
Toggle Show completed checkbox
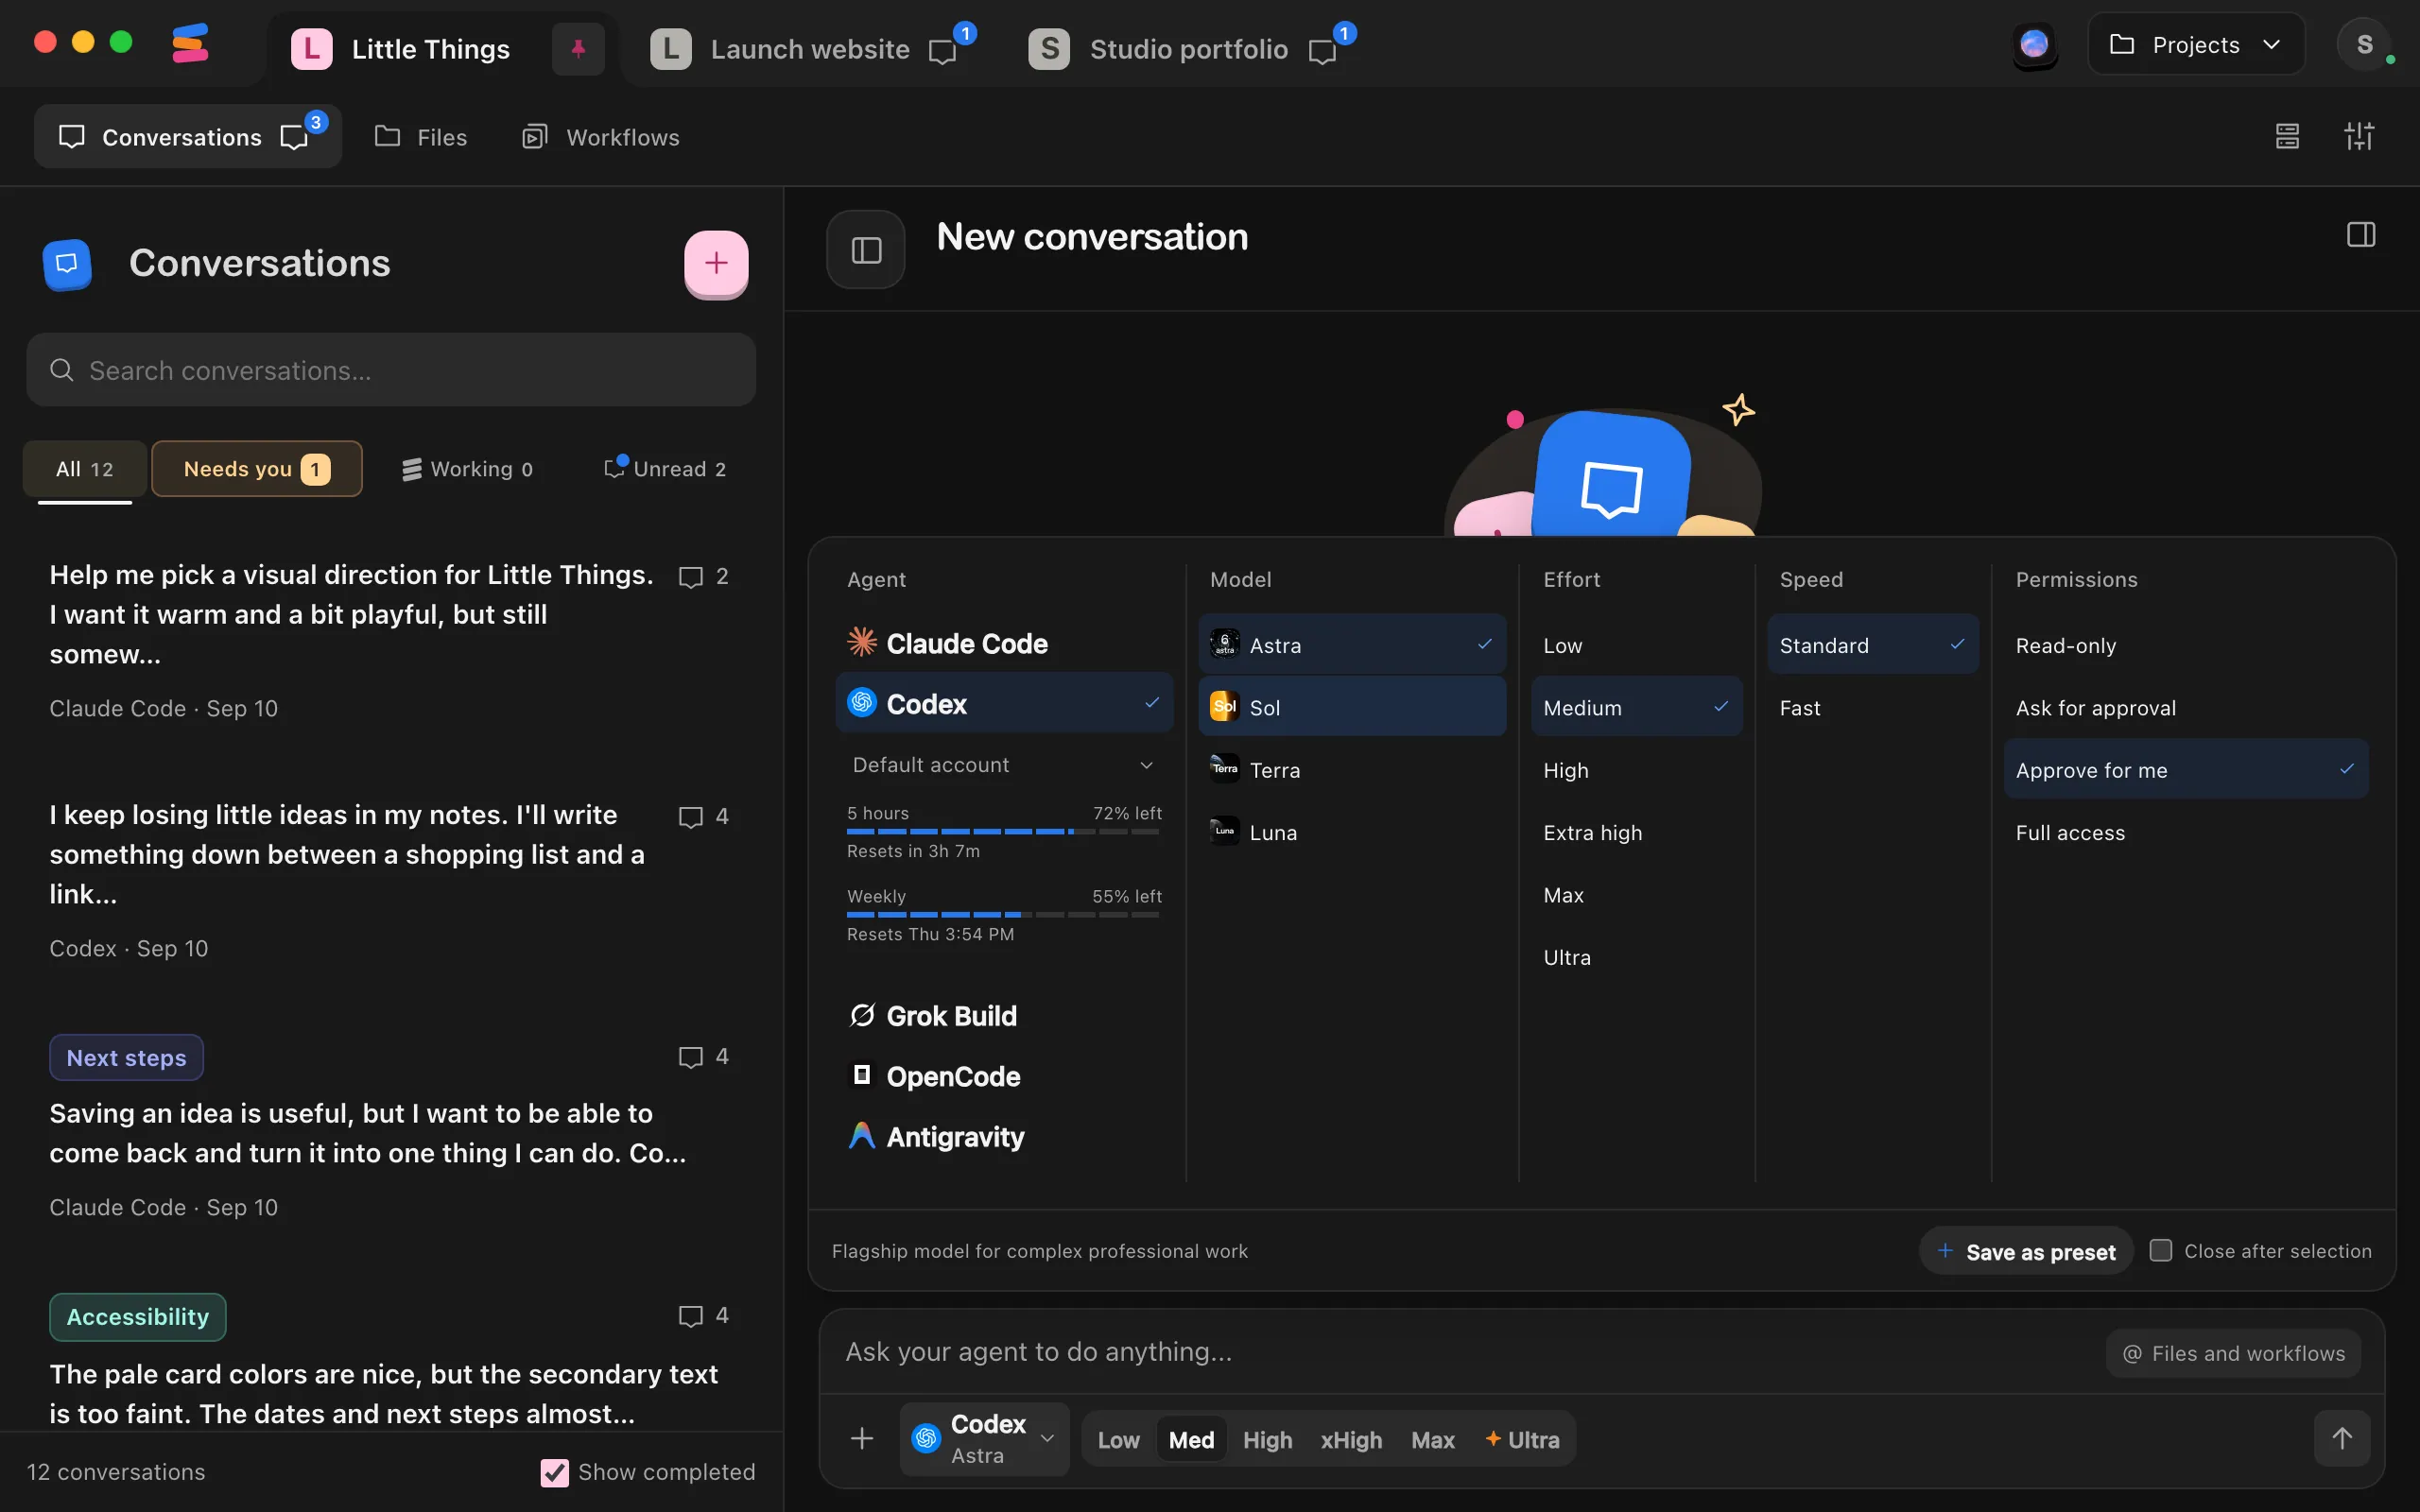click(x=554, y=1472)
